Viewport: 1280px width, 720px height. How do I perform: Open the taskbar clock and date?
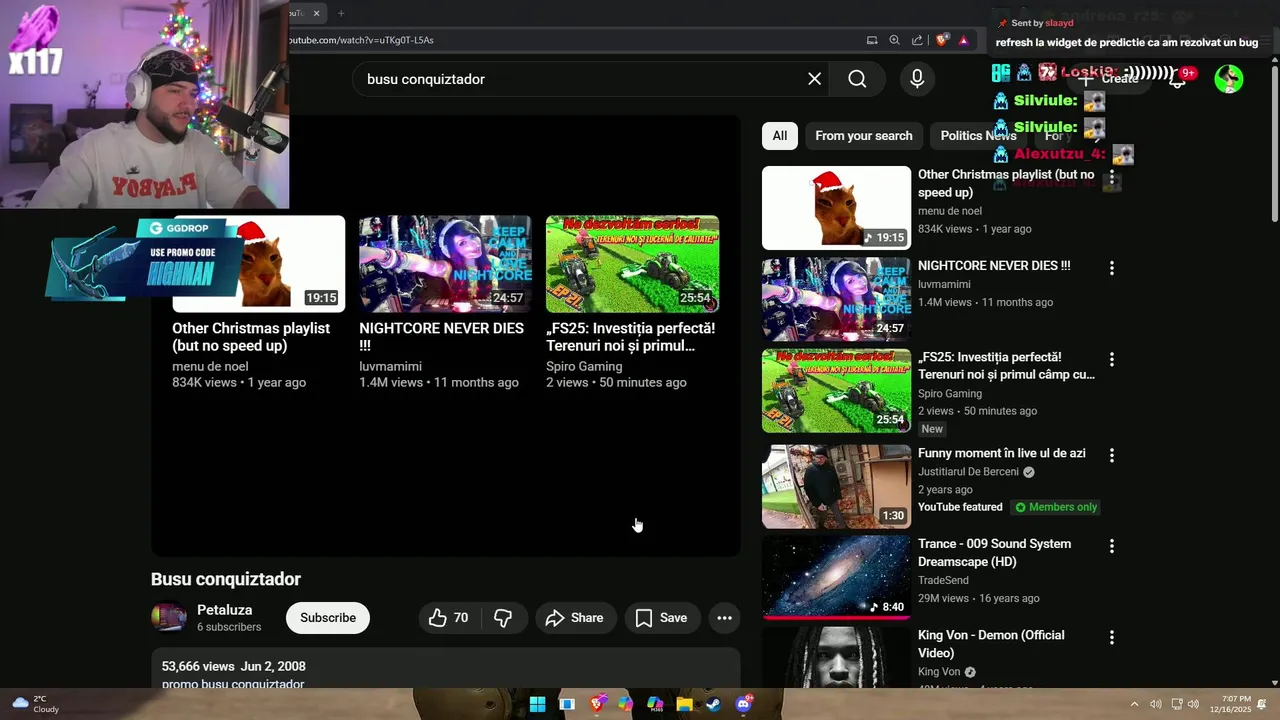pyautogui.click(x=1230, y=704)
